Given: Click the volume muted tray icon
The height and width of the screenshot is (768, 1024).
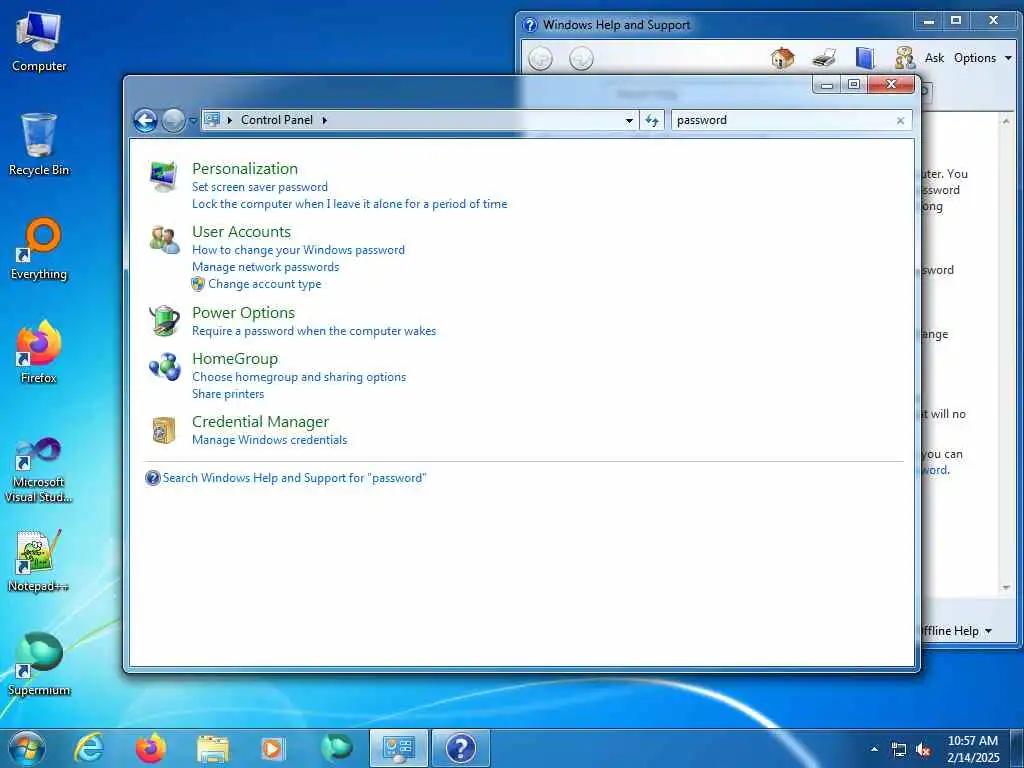Looking at the screenshot, I should click(923, 750).
